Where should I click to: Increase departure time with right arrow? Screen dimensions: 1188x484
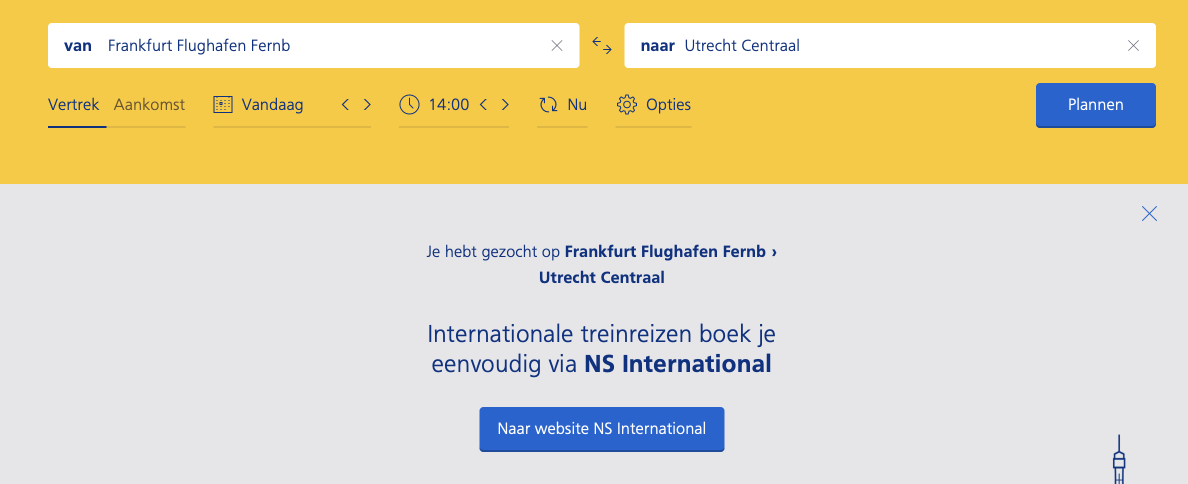coord(505,104)
